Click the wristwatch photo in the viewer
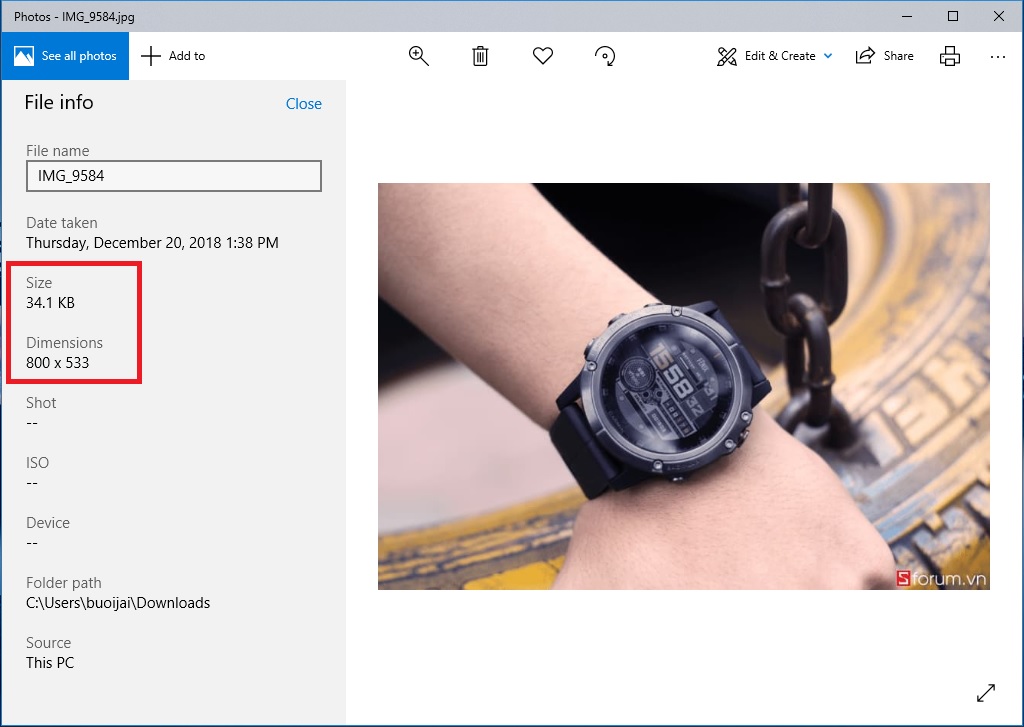1024x727 pixels. (683, 386)
